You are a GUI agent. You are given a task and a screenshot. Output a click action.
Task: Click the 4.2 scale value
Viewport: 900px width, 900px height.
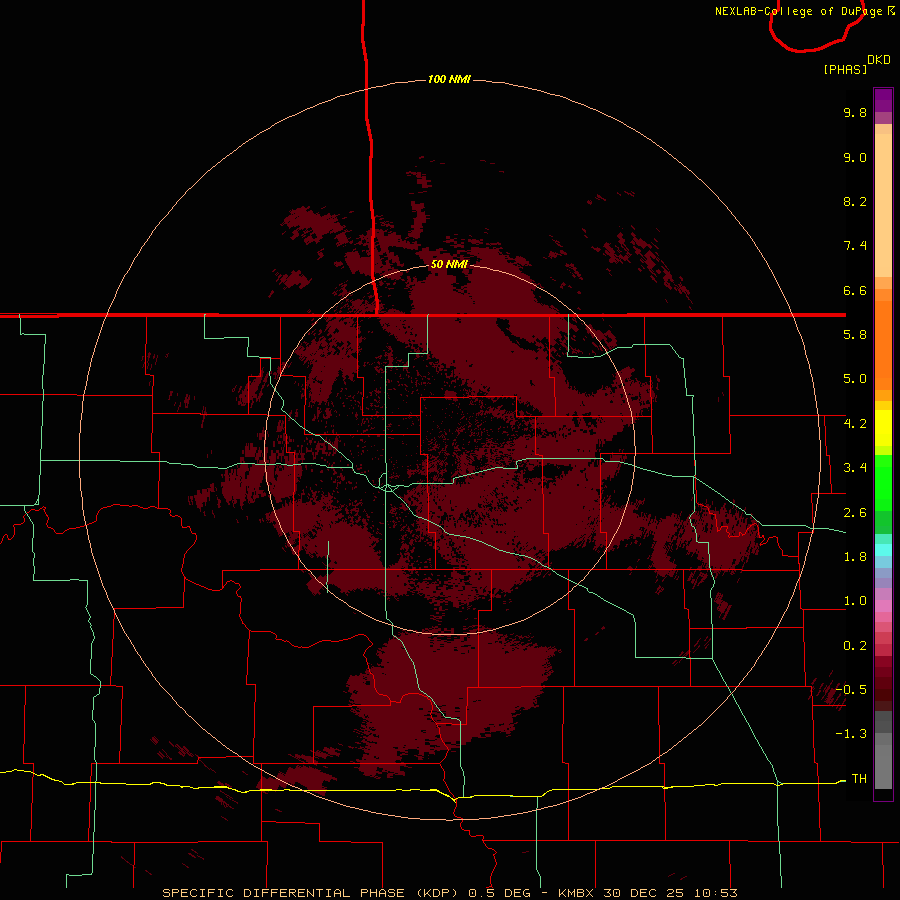coord(855,424)
